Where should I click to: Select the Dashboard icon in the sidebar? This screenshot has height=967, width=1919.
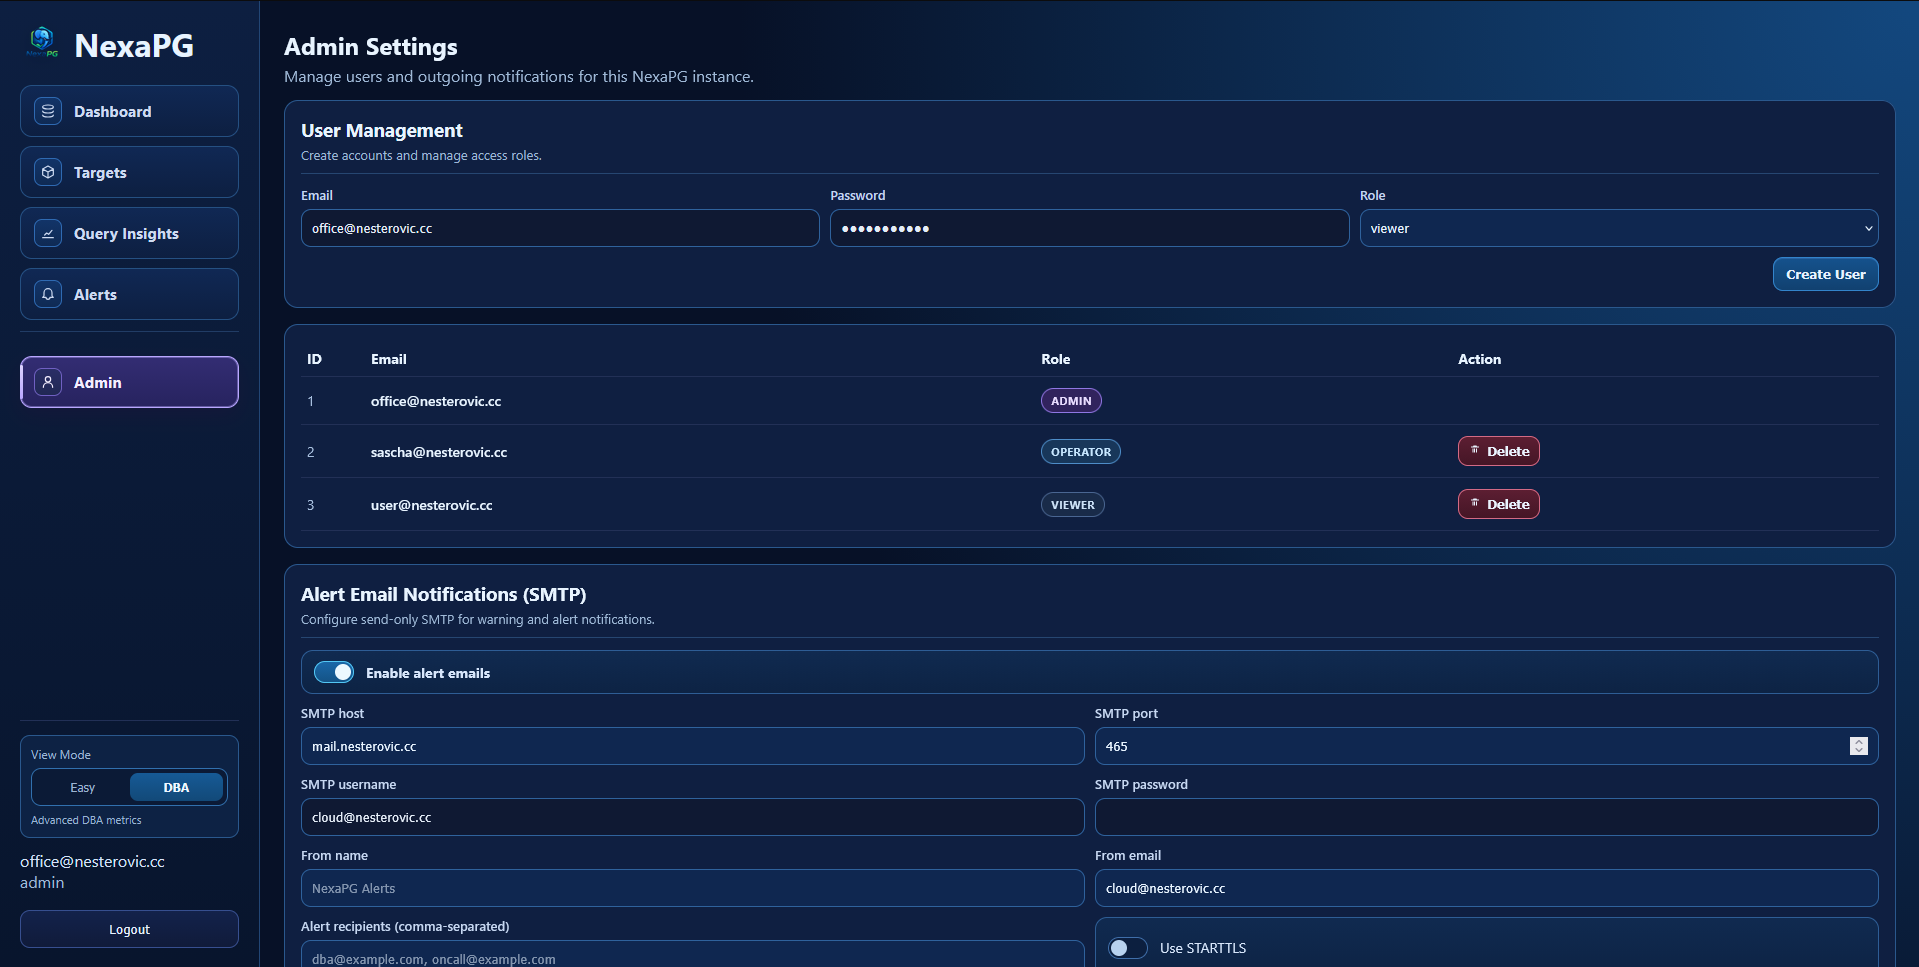pyautogui.click(x=47, y=111)
